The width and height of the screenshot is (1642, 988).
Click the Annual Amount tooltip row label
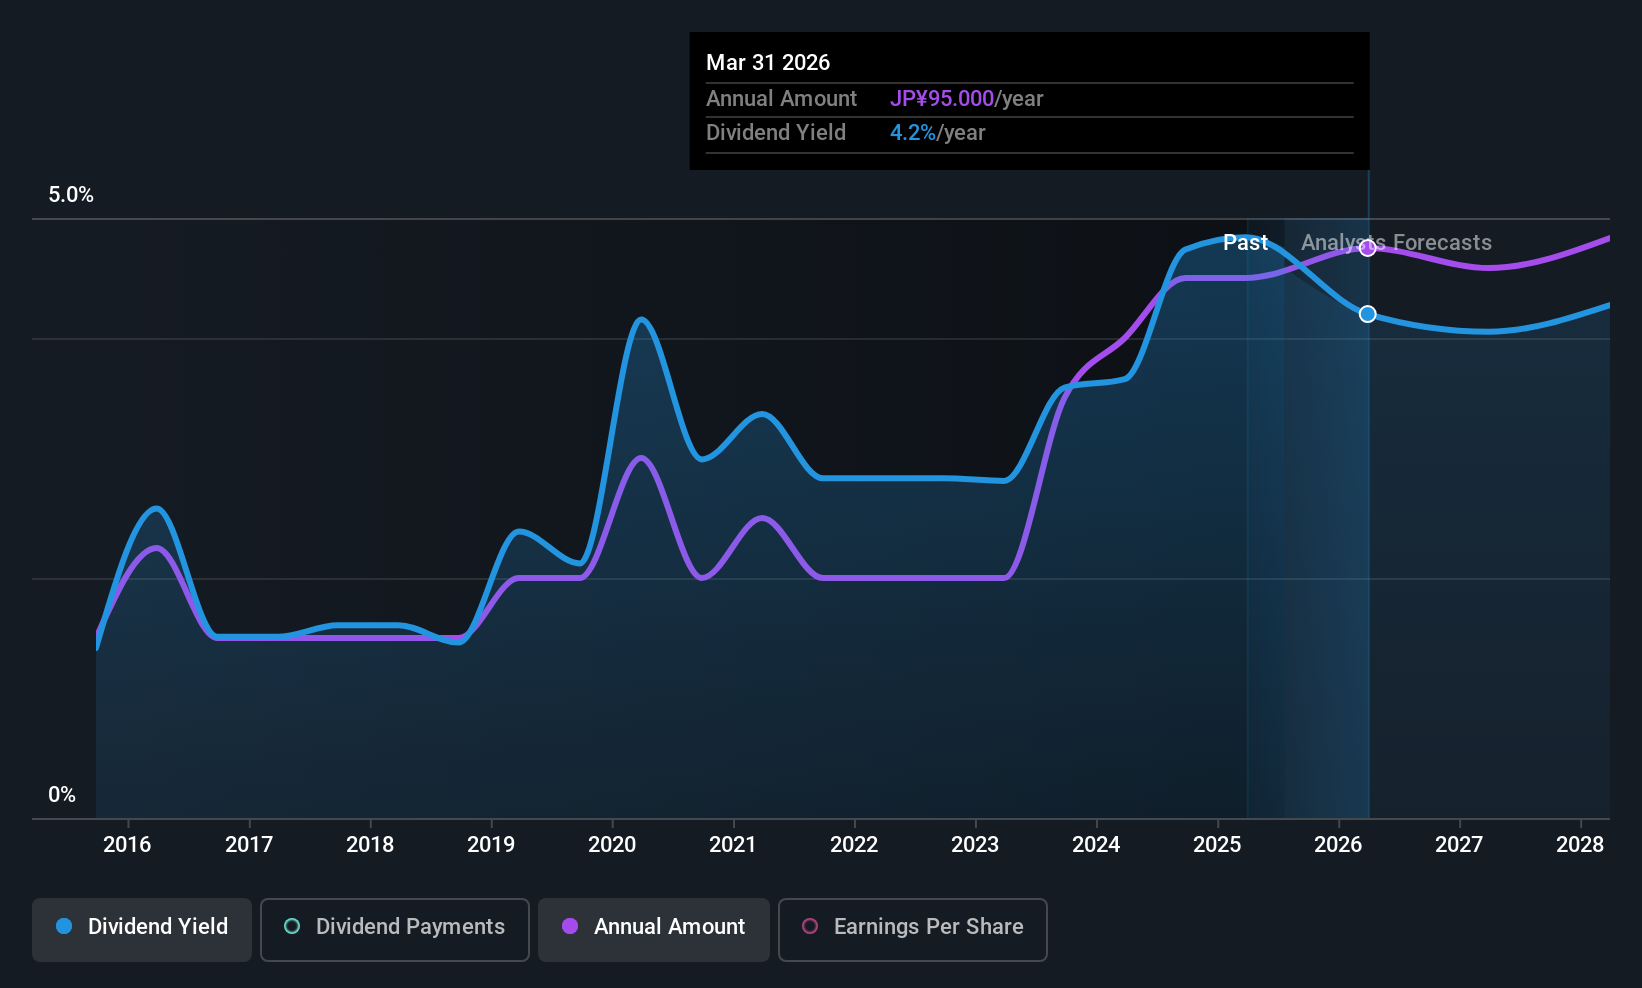(781, 99)
